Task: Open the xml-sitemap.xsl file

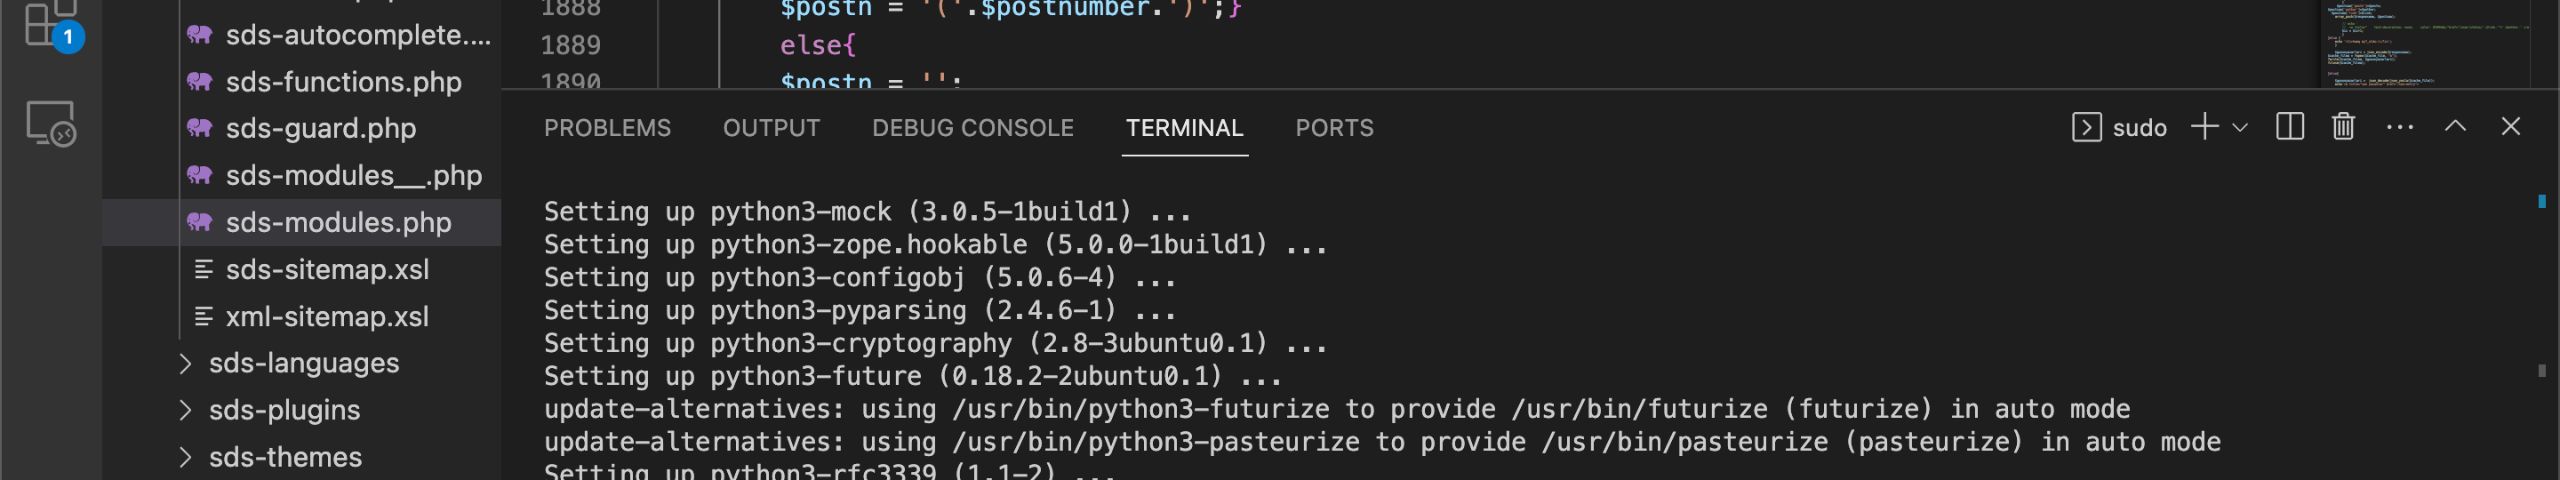Action: tap(326, 317)
